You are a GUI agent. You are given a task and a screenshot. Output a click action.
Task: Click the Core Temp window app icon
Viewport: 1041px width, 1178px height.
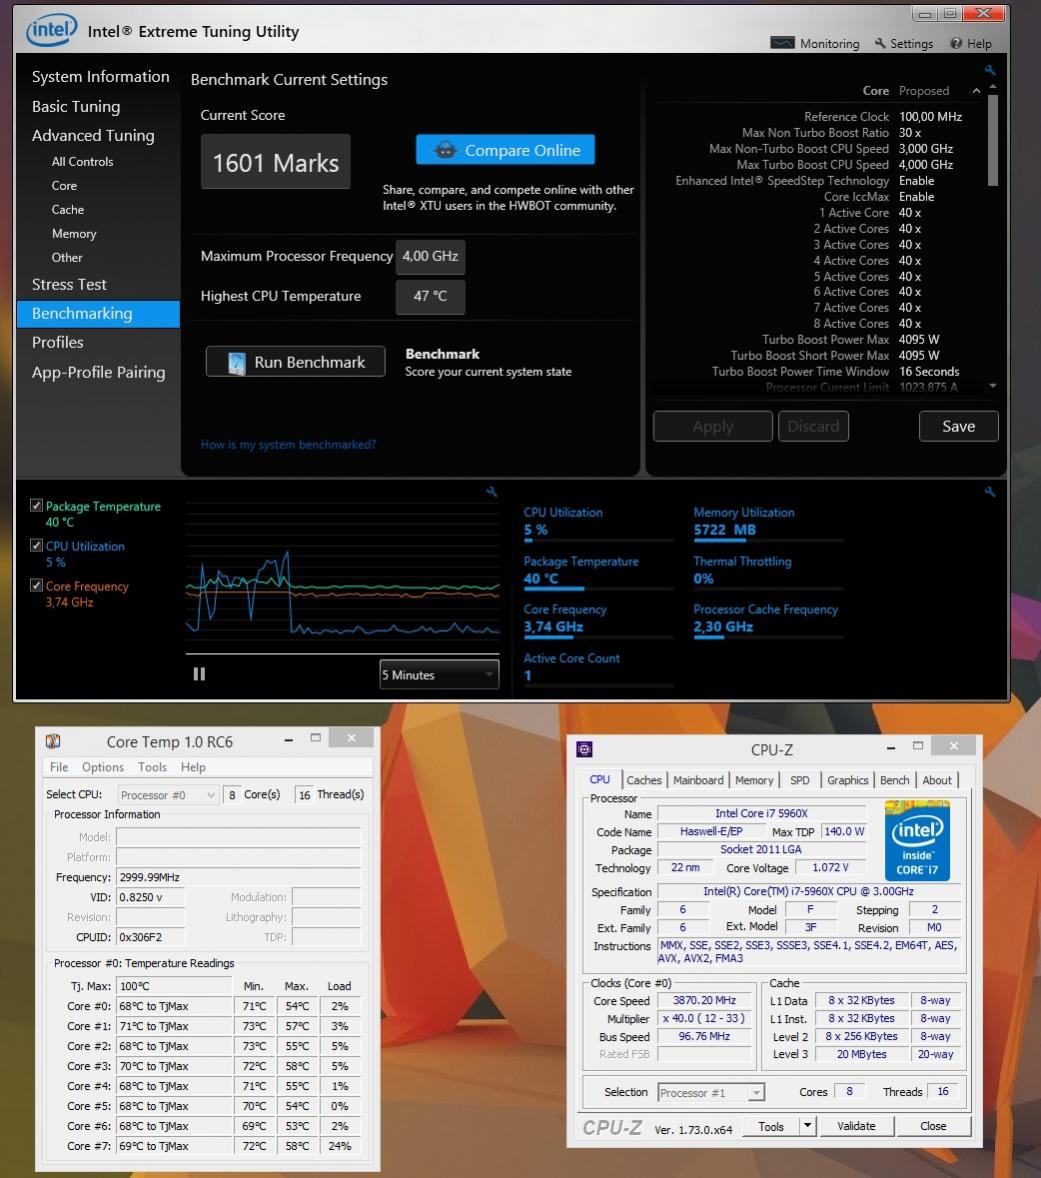point(53,742)
